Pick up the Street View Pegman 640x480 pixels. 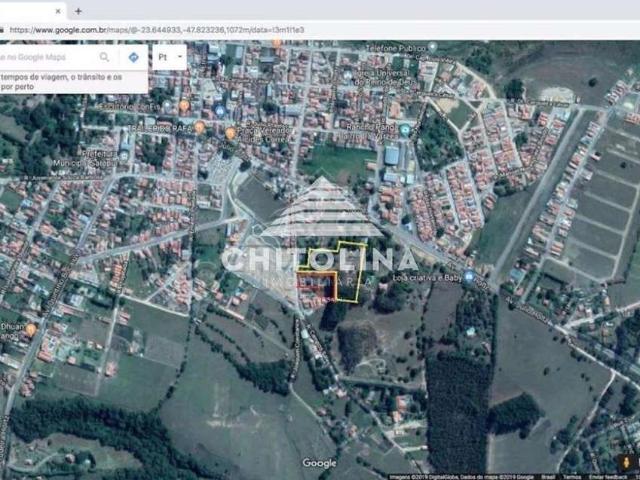(x=625, y=463)
